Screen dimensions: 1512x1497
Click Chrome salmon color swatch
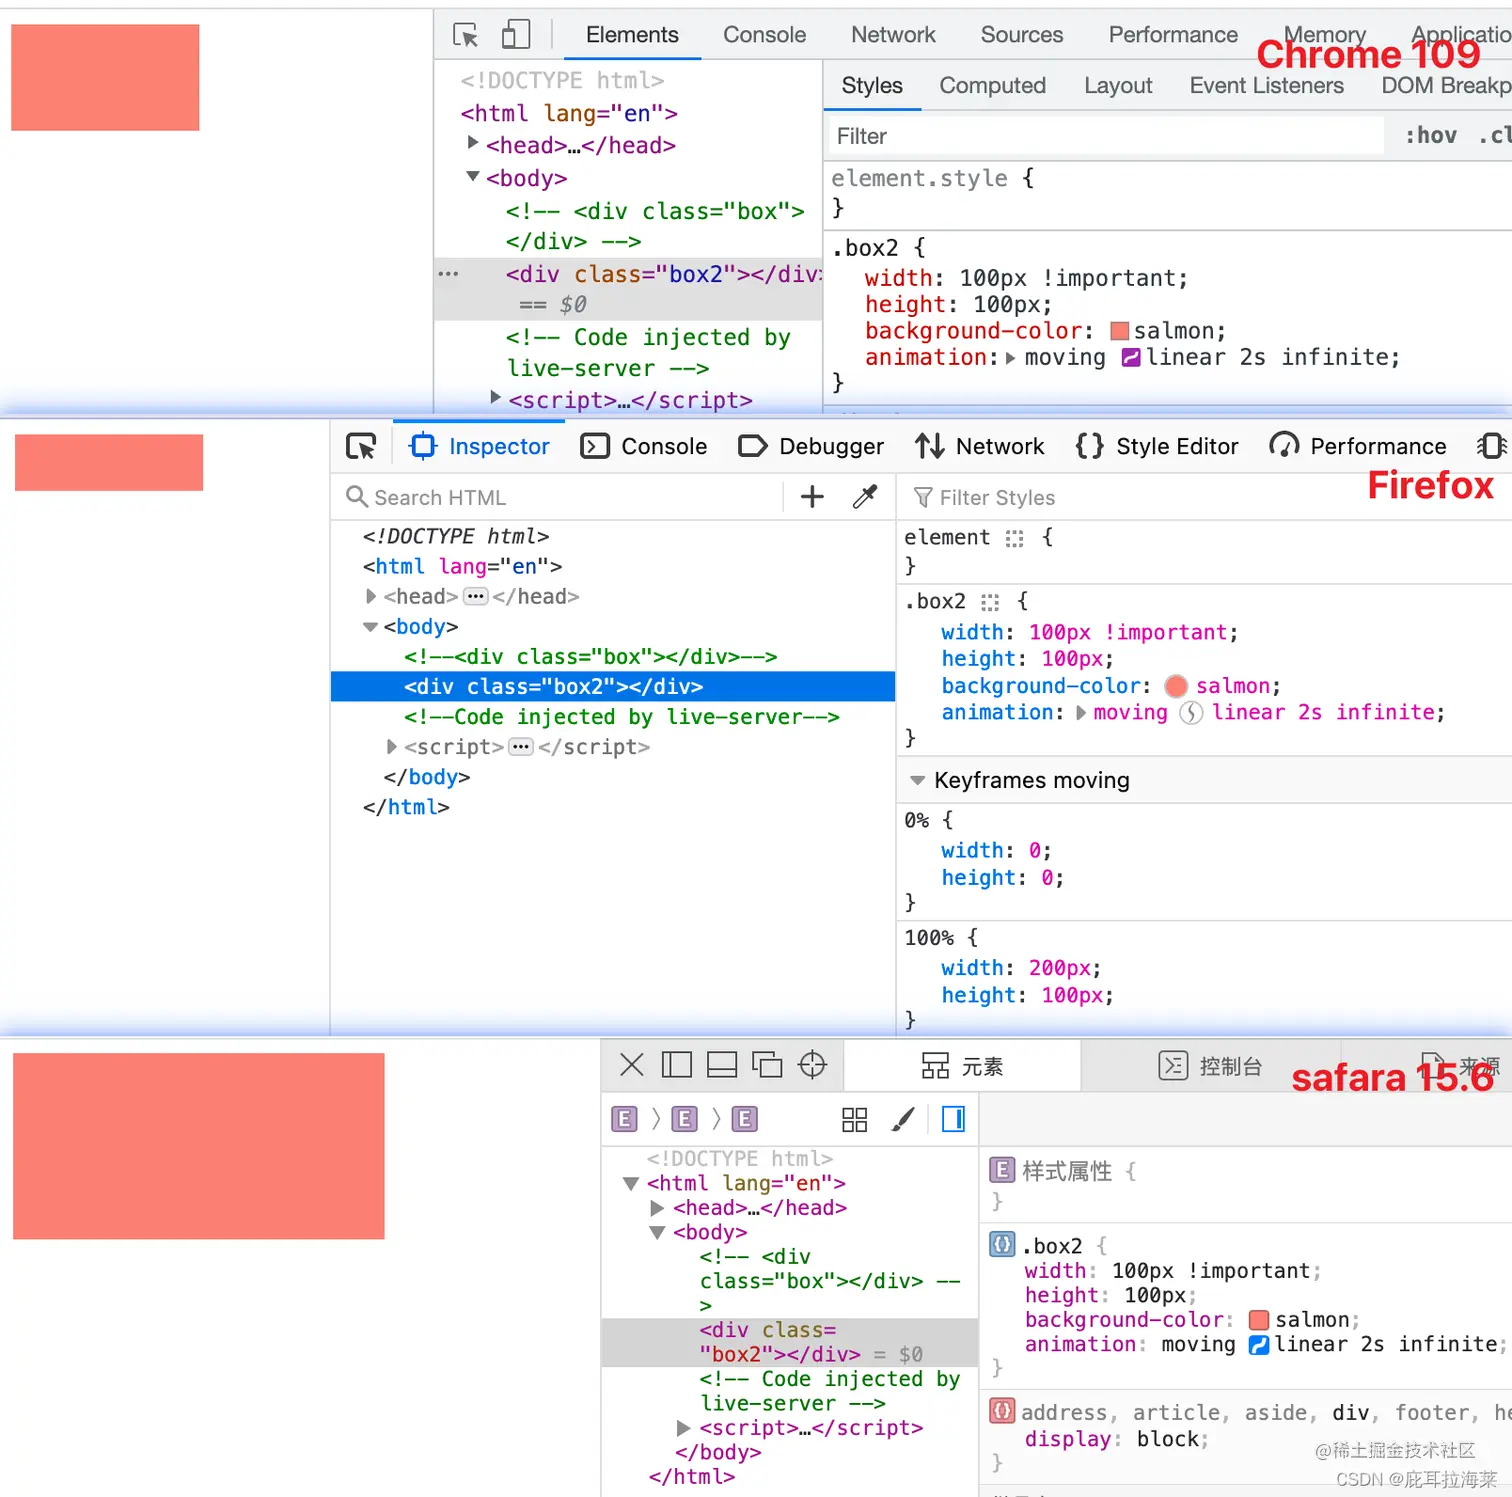1120,331
